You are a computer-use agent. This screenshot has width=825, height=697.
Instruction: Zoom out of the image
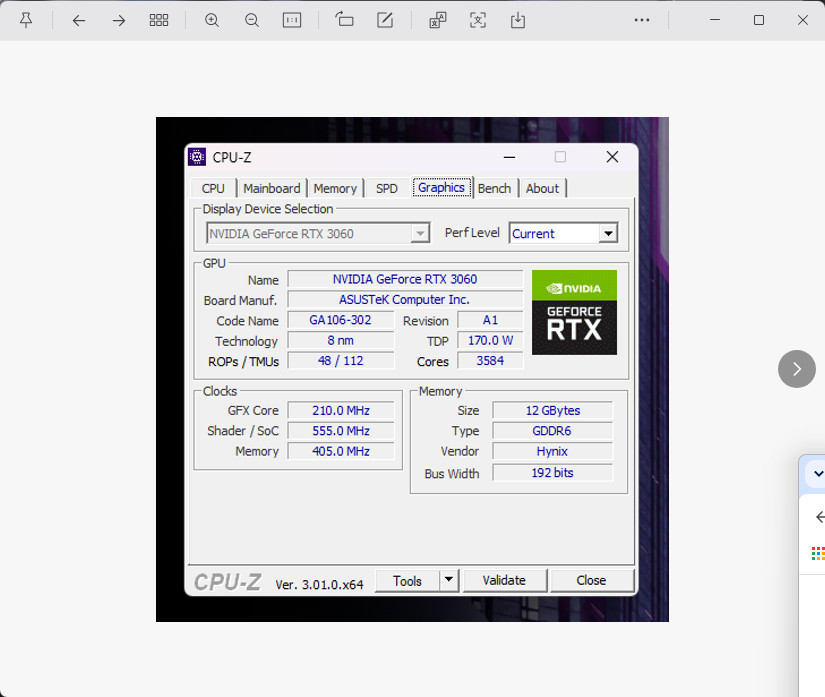click(252, 21)
